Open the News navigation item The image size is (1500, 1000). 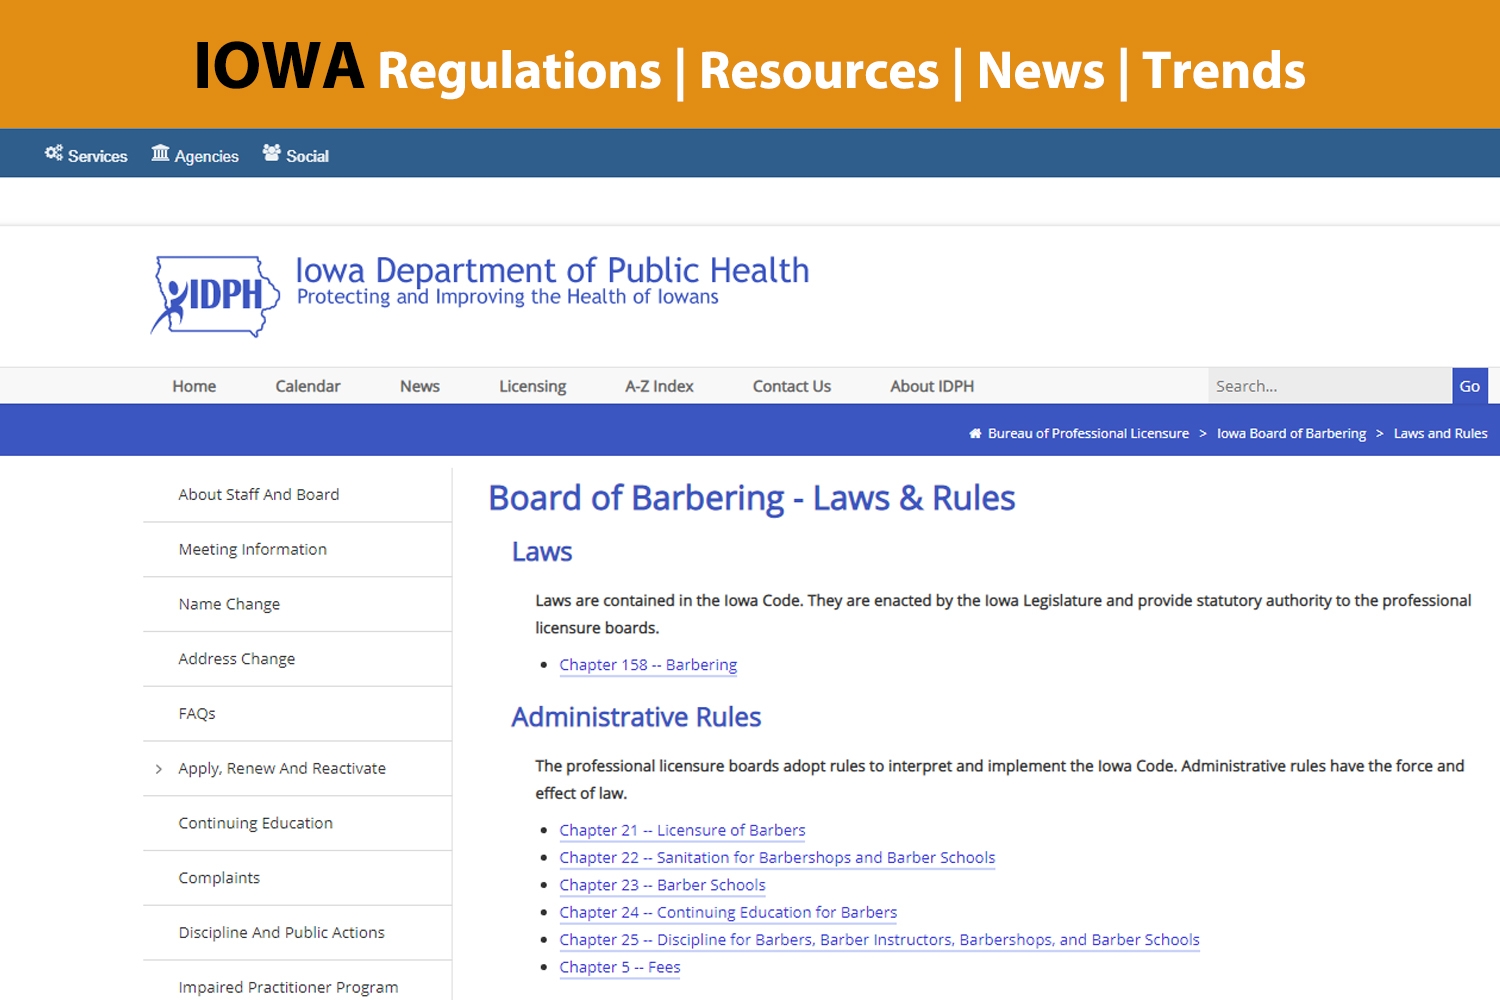(x=420, y=386)
